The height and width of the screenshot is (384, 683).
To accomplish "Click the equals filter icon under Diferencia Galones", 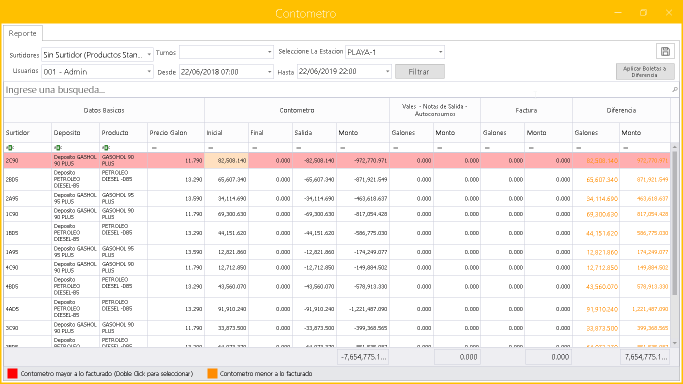I will [x=578, y=148].
